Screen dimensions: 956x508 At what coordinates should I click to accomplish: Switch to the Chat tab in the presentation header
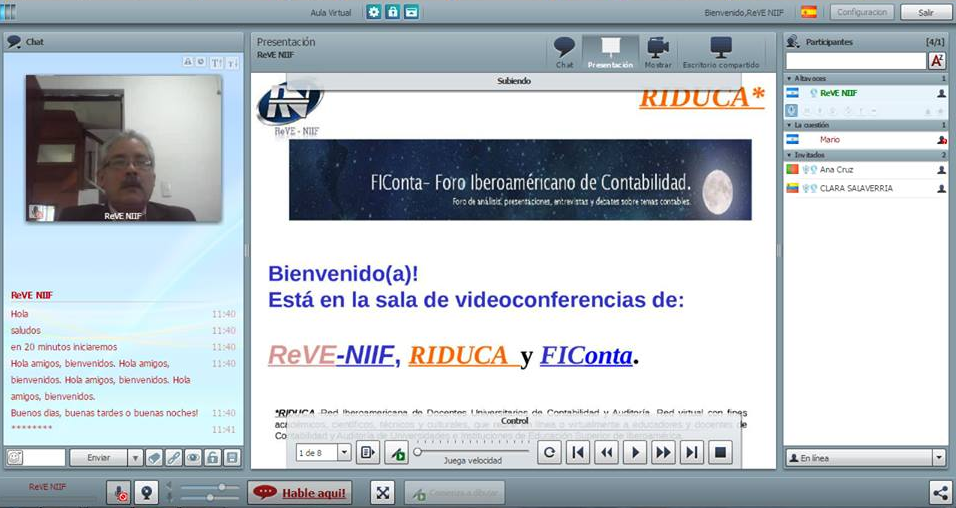(x=565, y=52)
